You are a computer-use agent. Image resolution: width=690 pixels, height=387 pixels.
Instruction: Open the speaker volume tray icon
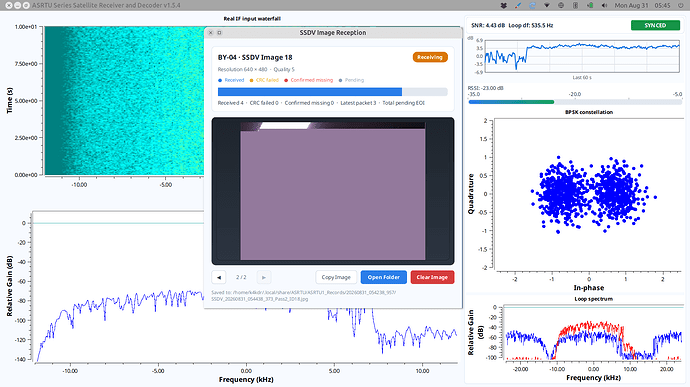604,5
